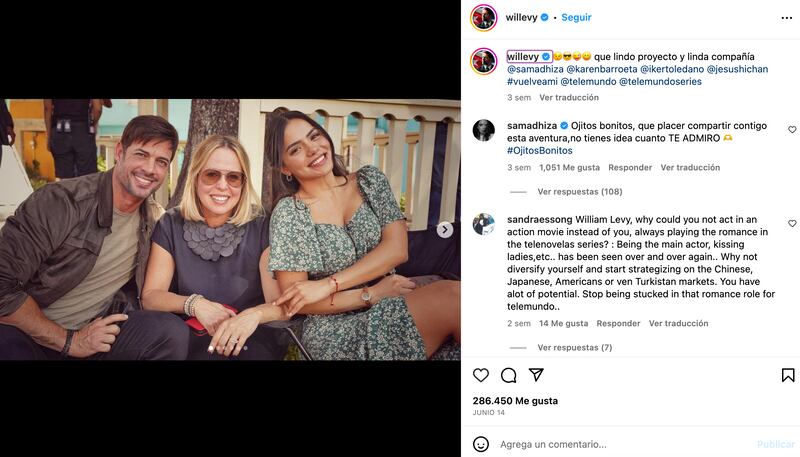
Task: Open the three-dot more options menu
Action: pyautogui.click(x=786, y=18)
